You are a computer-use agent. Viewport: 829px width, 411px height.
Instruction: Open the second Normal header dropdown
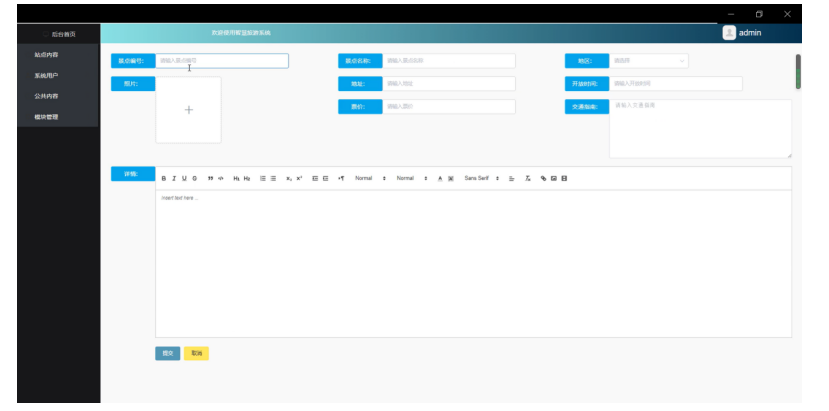[412, 179]
